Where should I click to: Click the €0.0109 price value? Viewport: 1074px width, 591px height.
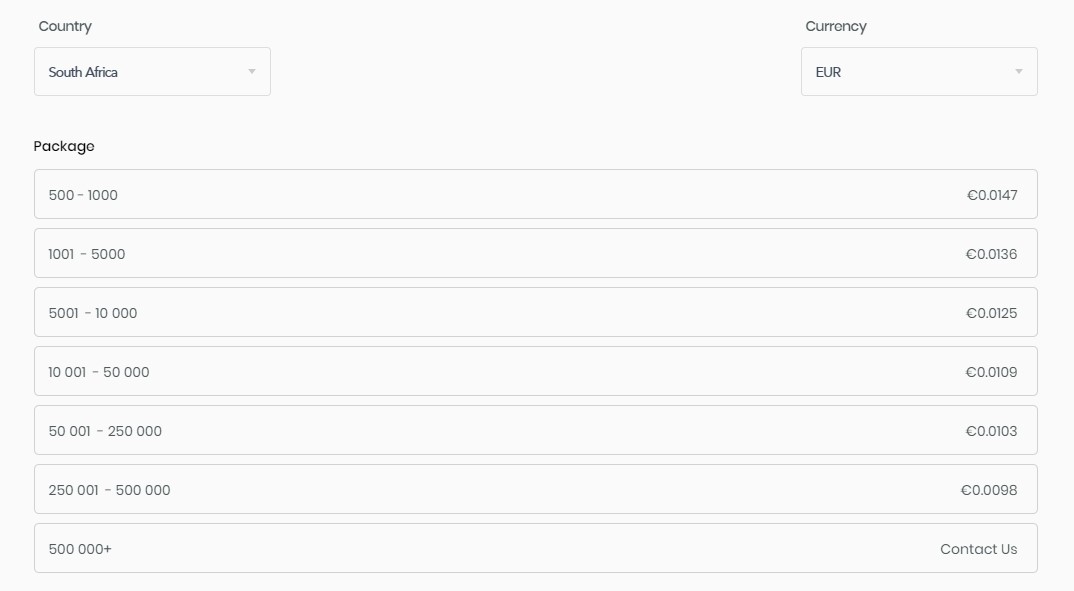(991, 372)
